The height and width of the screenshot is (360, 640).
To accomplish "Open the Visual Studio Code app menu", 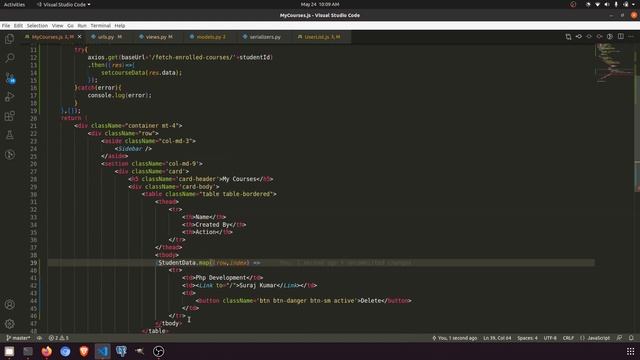I will [64, 4].
